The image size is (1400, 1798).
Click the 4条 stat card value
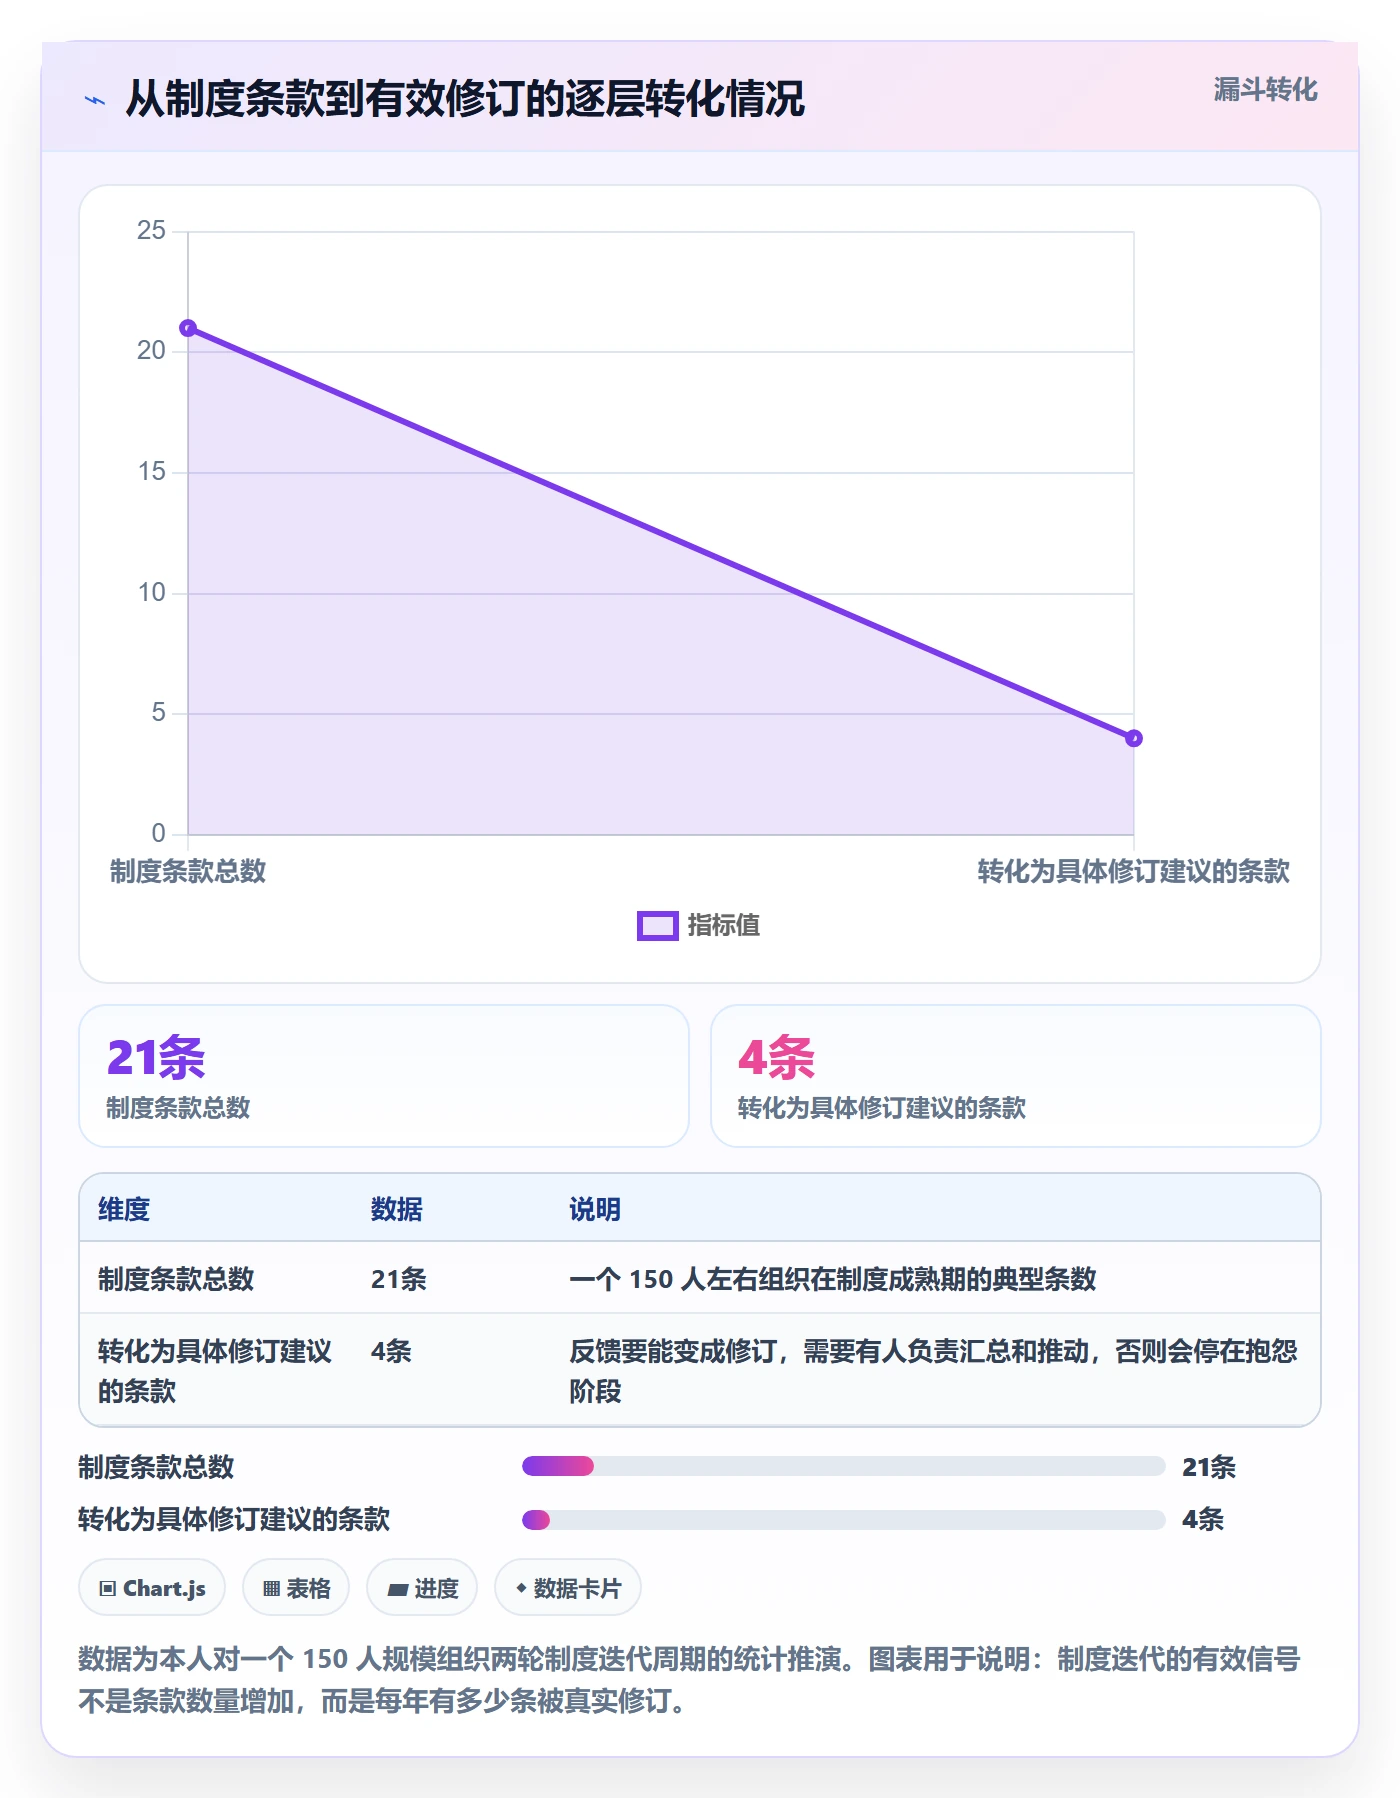point(777,1057)
